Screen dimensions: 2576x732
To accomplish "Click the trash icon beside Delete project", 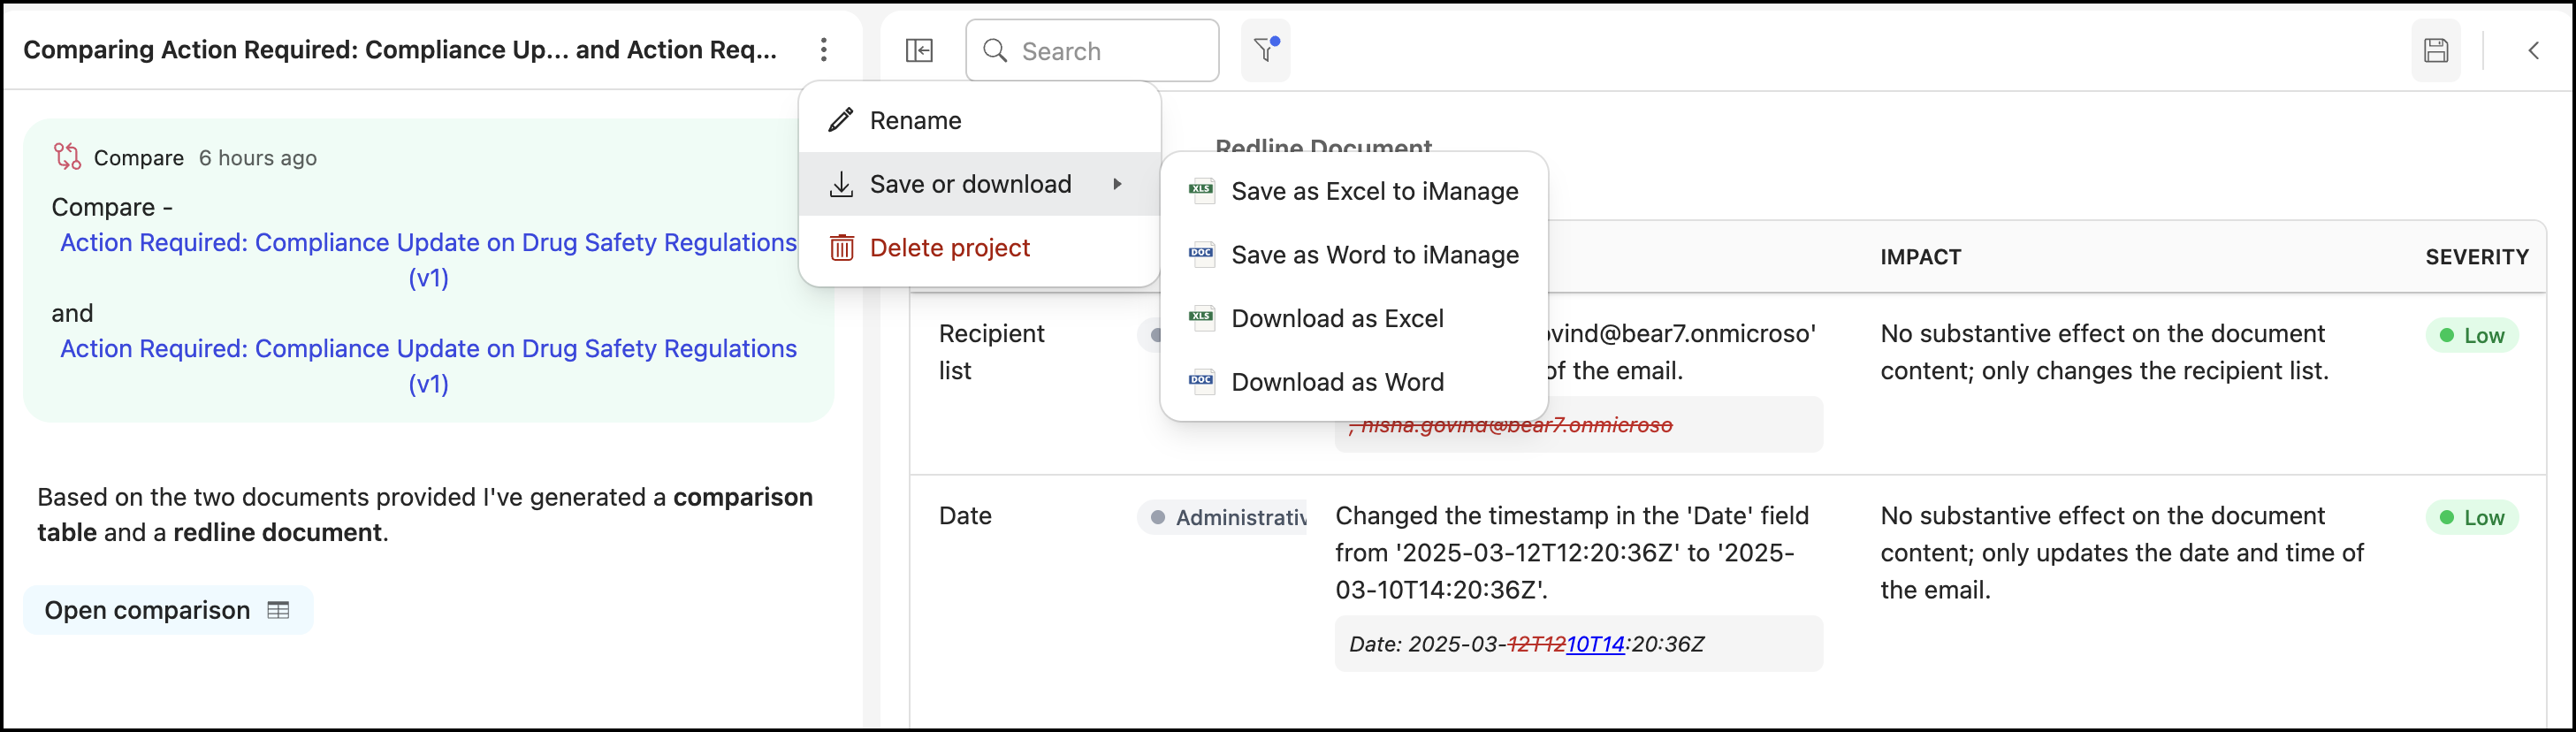I will tap(841, 248).
